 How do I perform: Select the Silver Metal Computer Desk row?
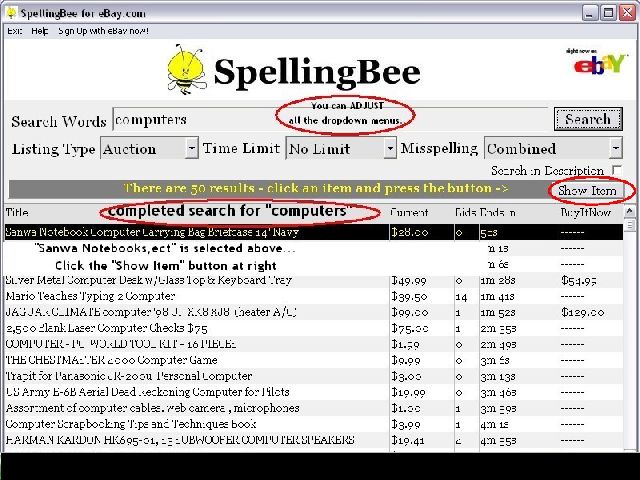pyautogui.click(x=313, y=280)
